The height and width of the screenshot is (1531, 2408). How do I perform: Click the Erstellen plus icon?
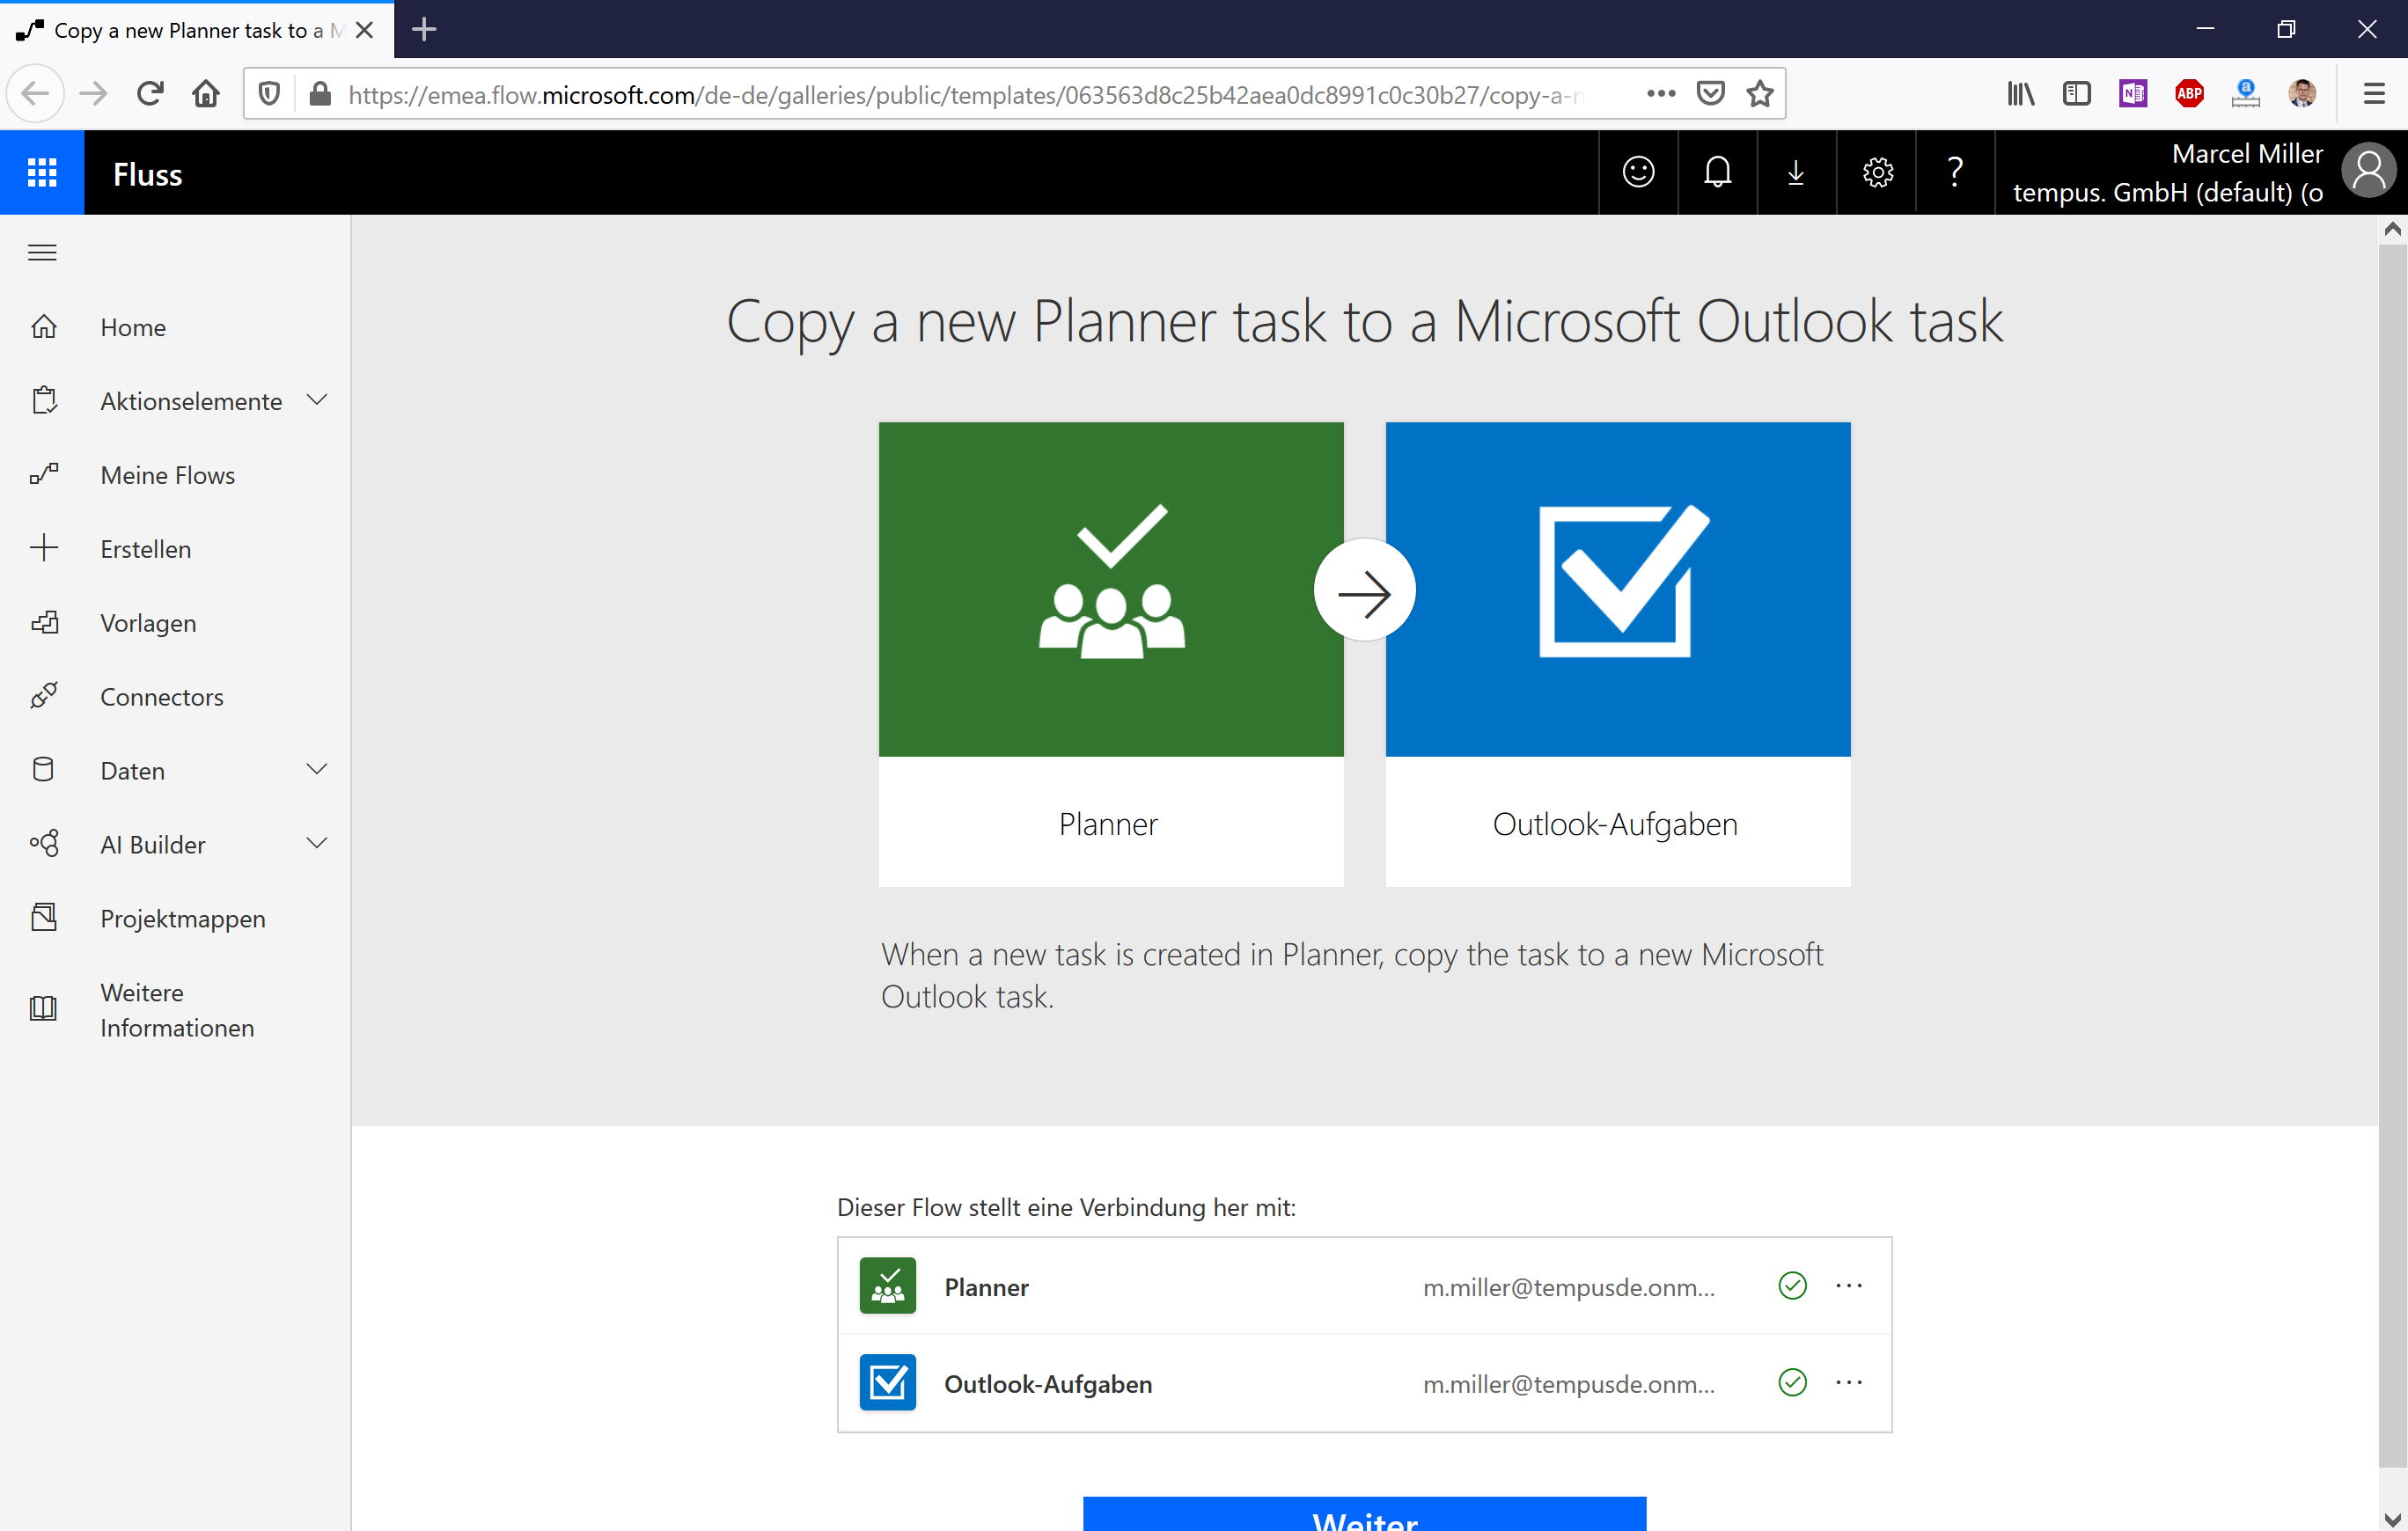tap(44, 548)
